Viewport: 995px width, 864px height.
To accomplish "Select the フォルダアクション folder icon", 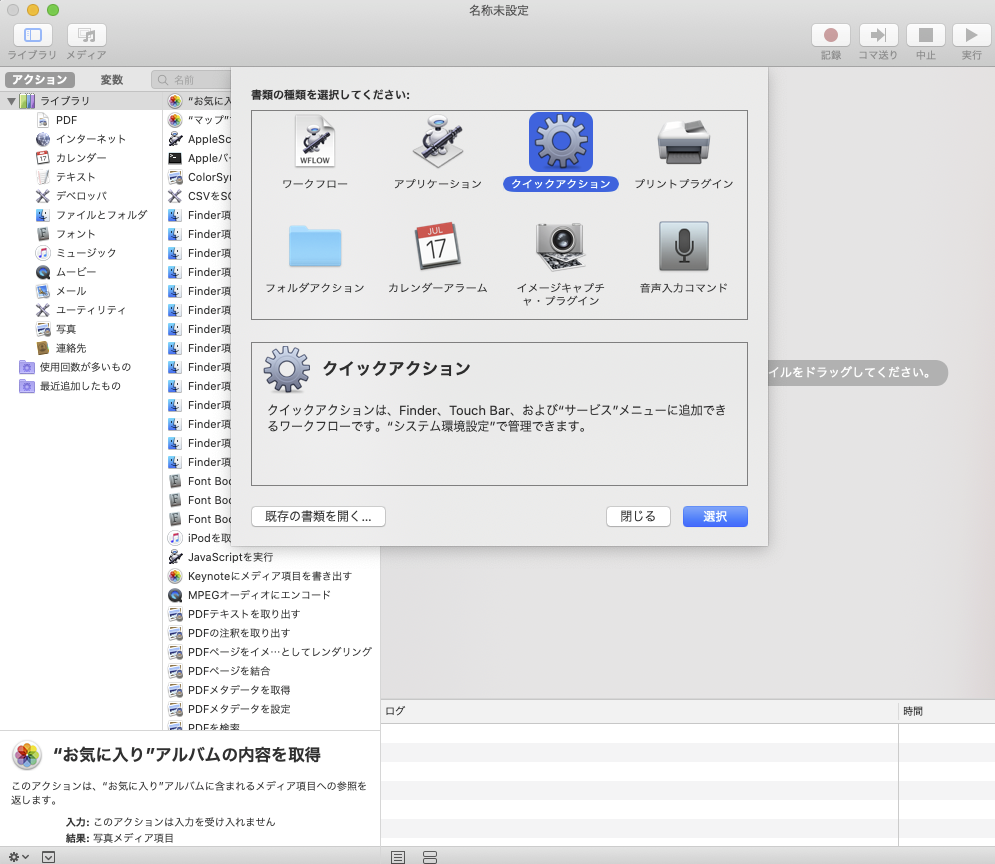I will 315,246.
